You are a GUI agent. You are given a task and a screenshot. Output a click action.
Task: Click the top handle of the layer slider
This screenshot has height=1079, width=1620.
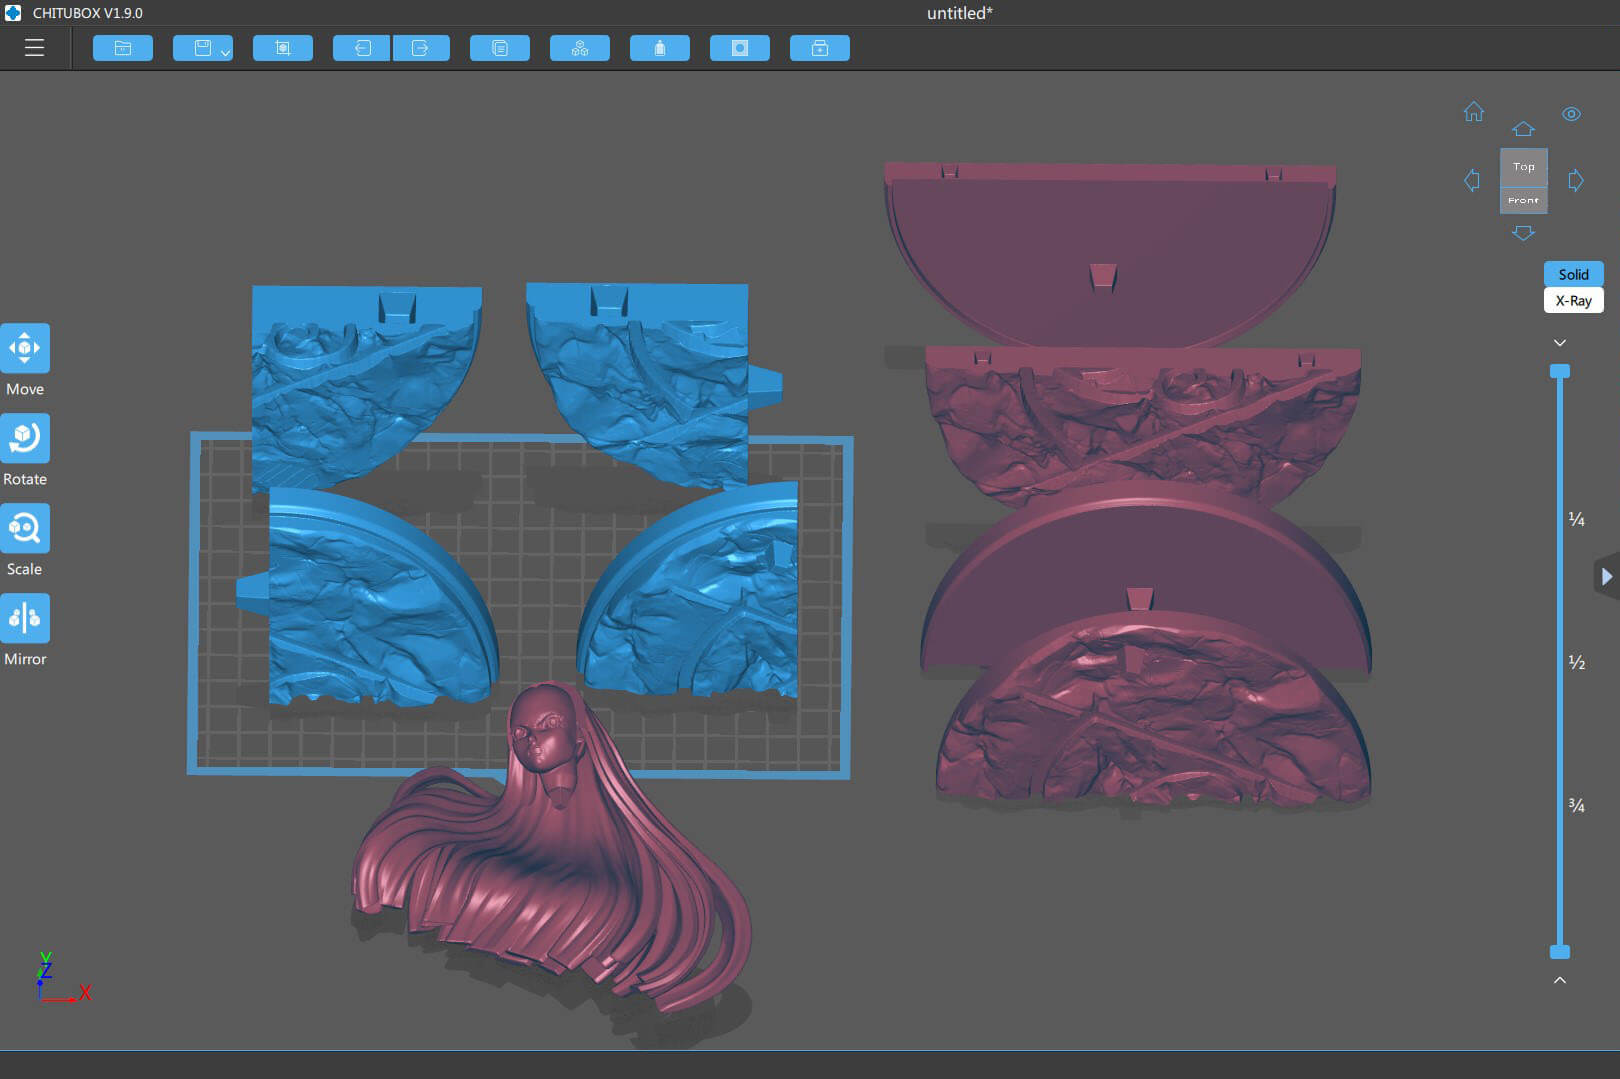click(1560, 371)
